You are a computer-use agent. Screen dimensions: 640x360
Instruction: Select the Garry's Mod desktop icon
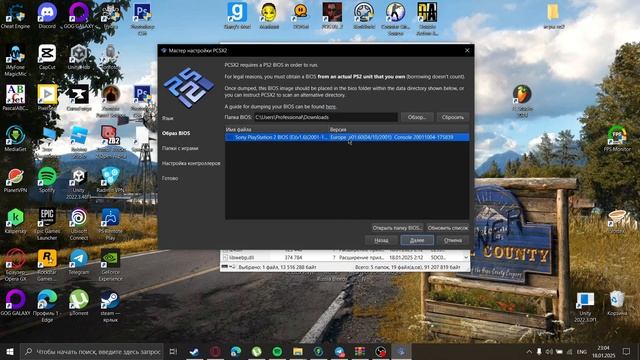click(x=237, y=16)
